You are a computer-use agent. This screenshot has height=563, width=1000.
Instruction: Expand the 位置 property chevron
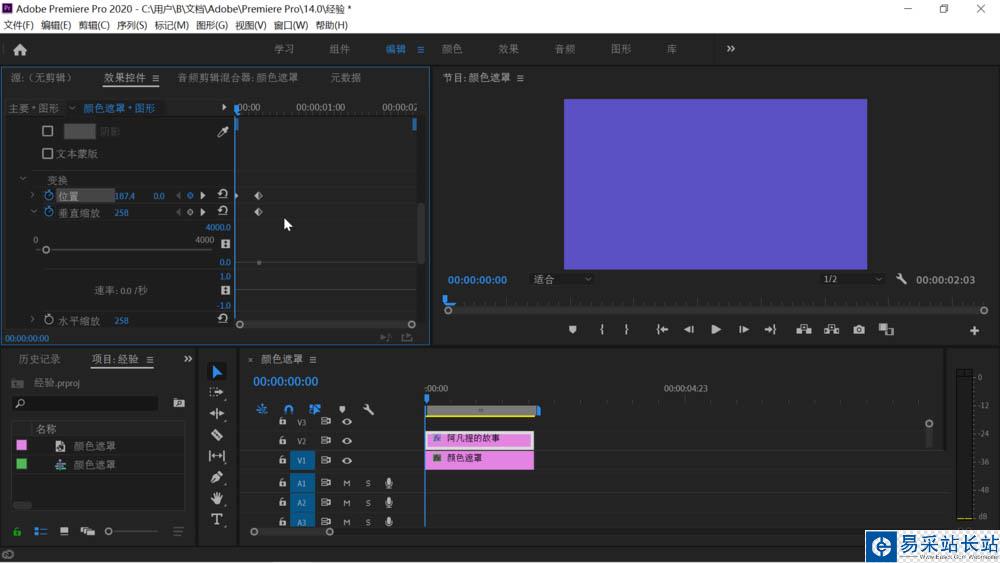click(32, 194)
